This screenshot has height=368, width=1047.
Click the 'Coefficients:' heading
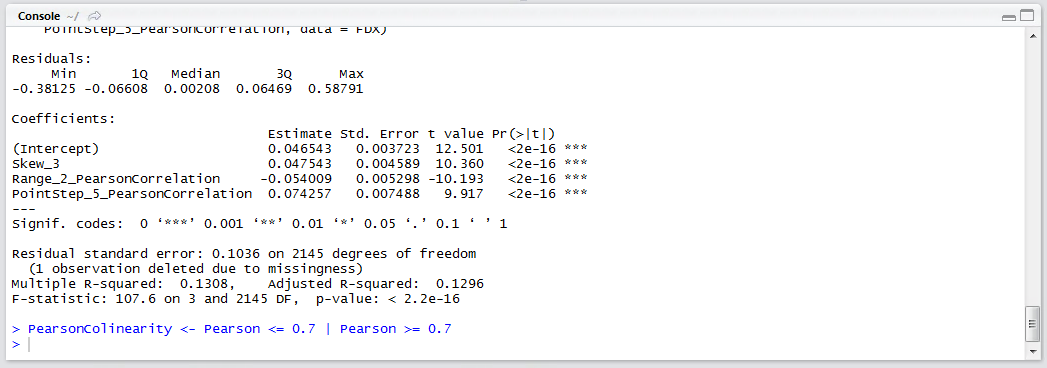[63, 120]
